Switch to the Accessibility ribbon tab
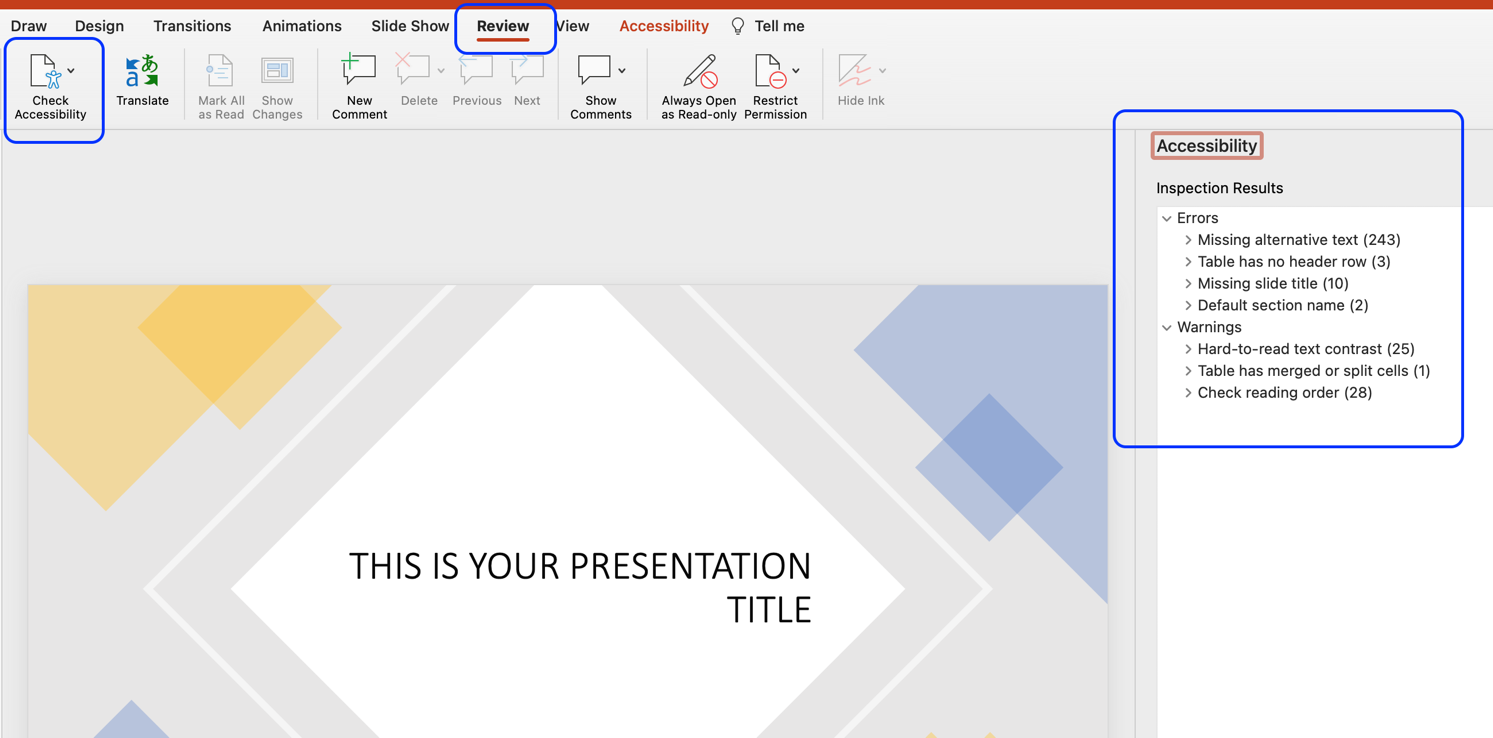The height and width of the screenshot is (738, 1493). [664, 26]
